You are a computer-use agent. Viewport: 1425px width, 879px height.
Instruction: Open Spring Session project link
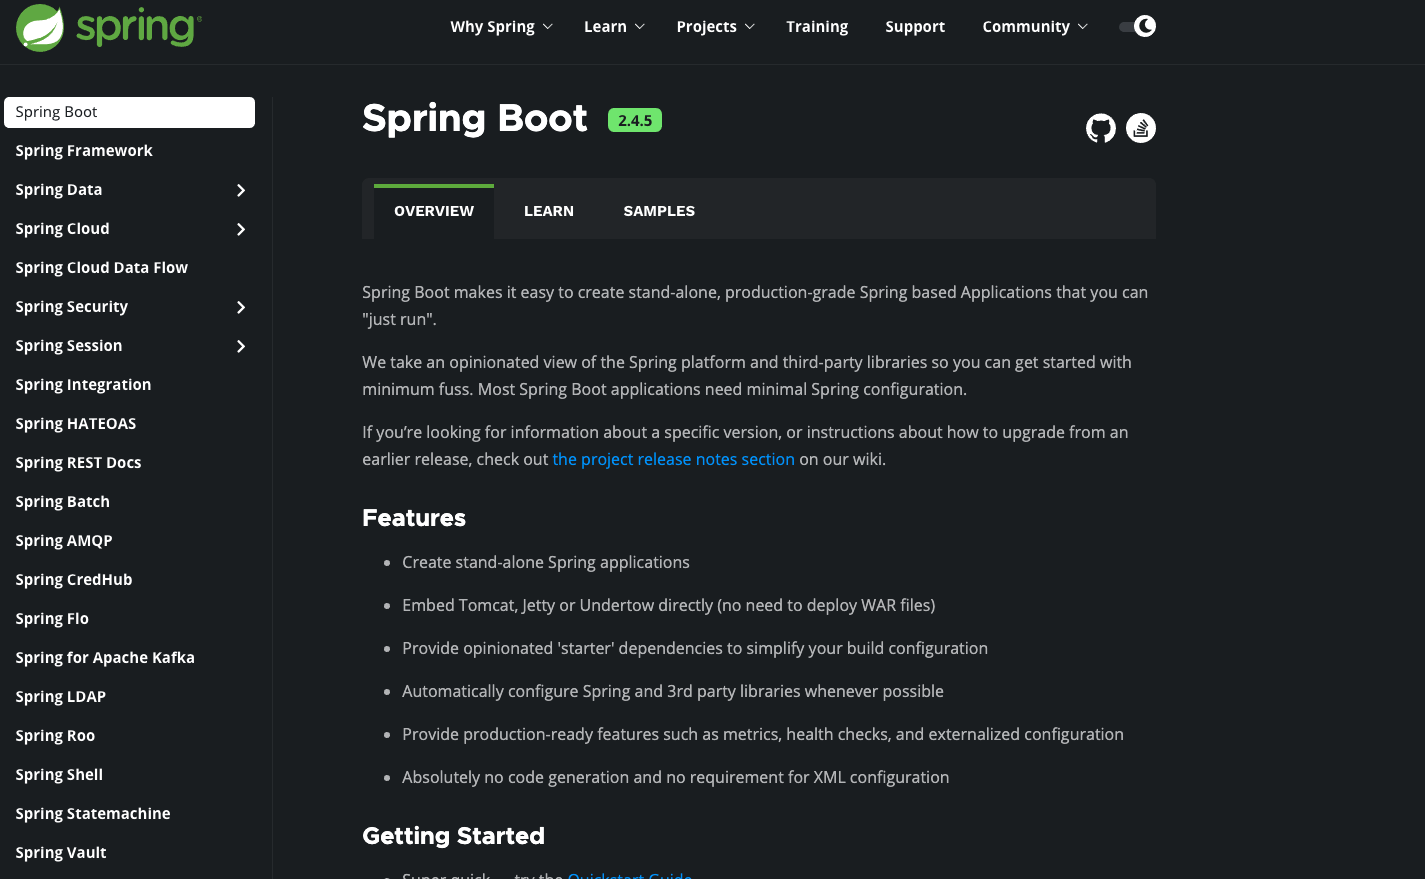coord(69,346)
